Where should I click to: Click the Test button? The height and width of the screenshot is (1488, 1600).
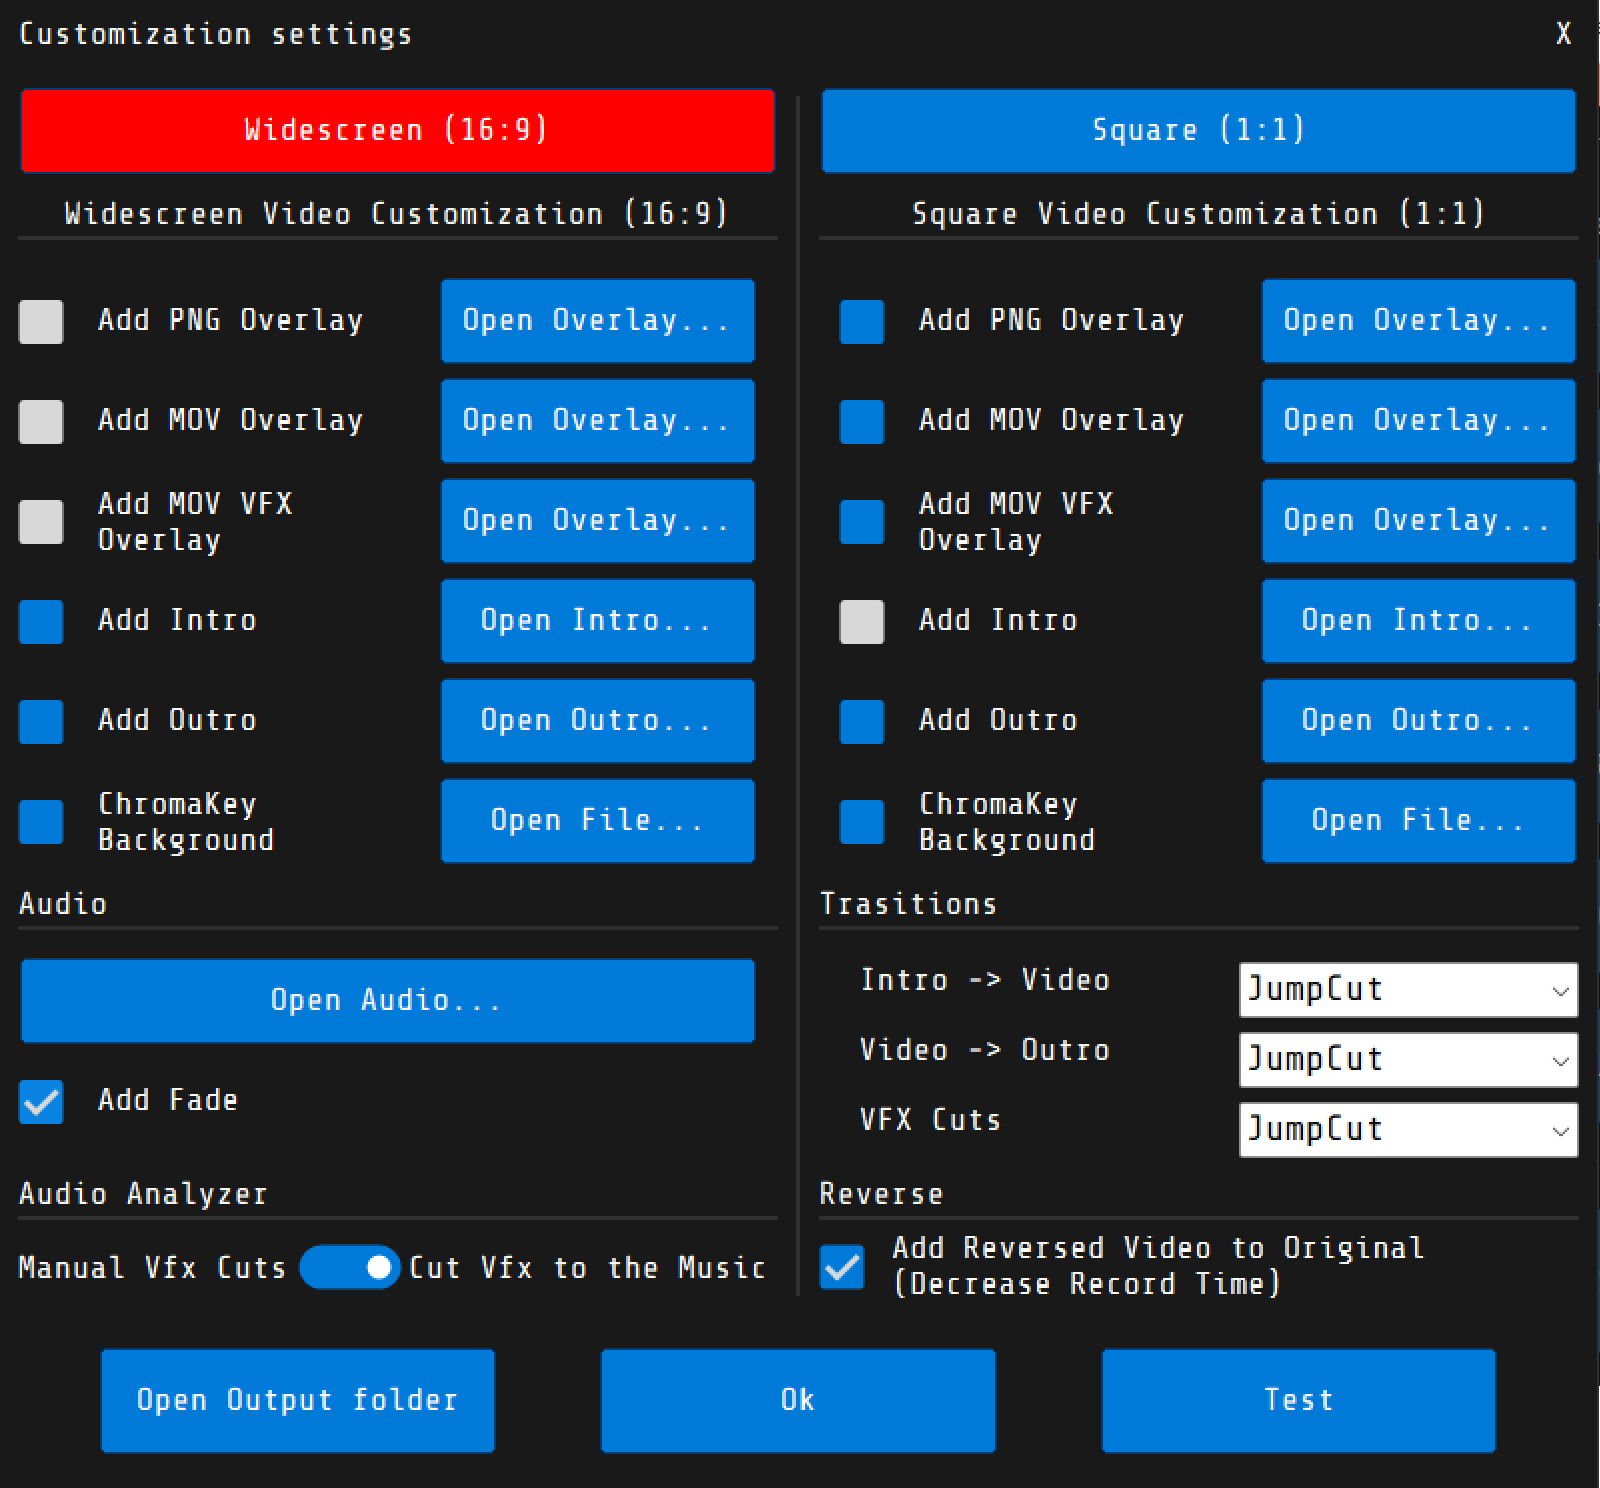(x=1299, y=1401)
